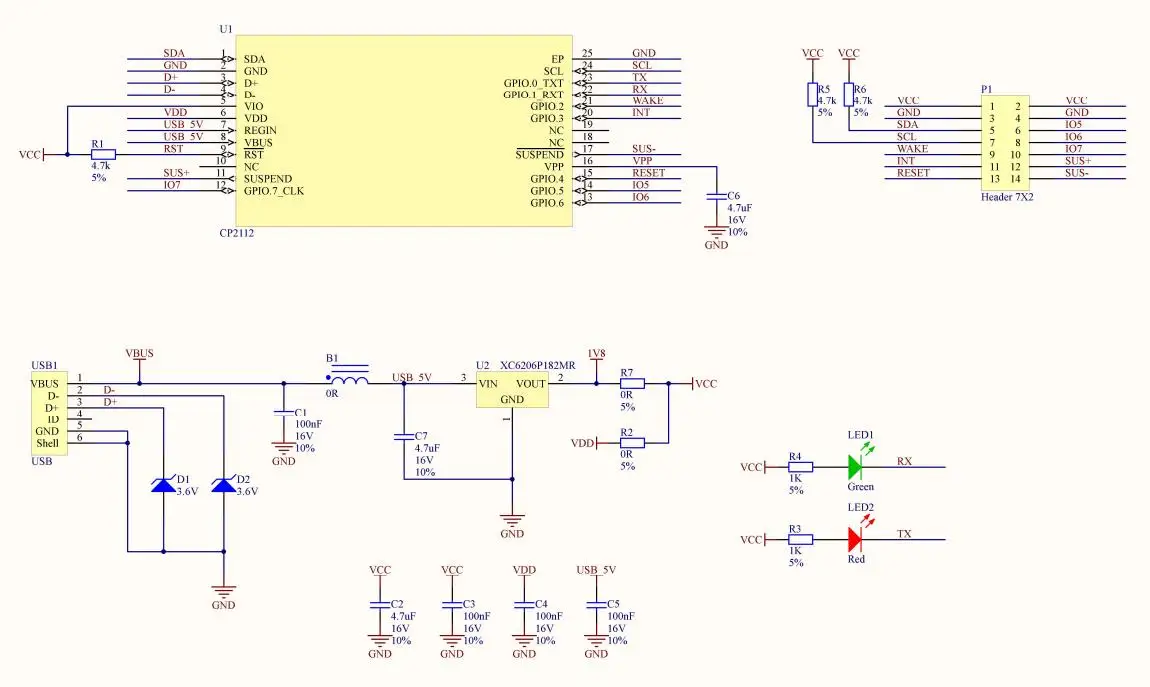Select the red LED2 symbol
This screenshot has width=1150, height=687.
[855, 540]
